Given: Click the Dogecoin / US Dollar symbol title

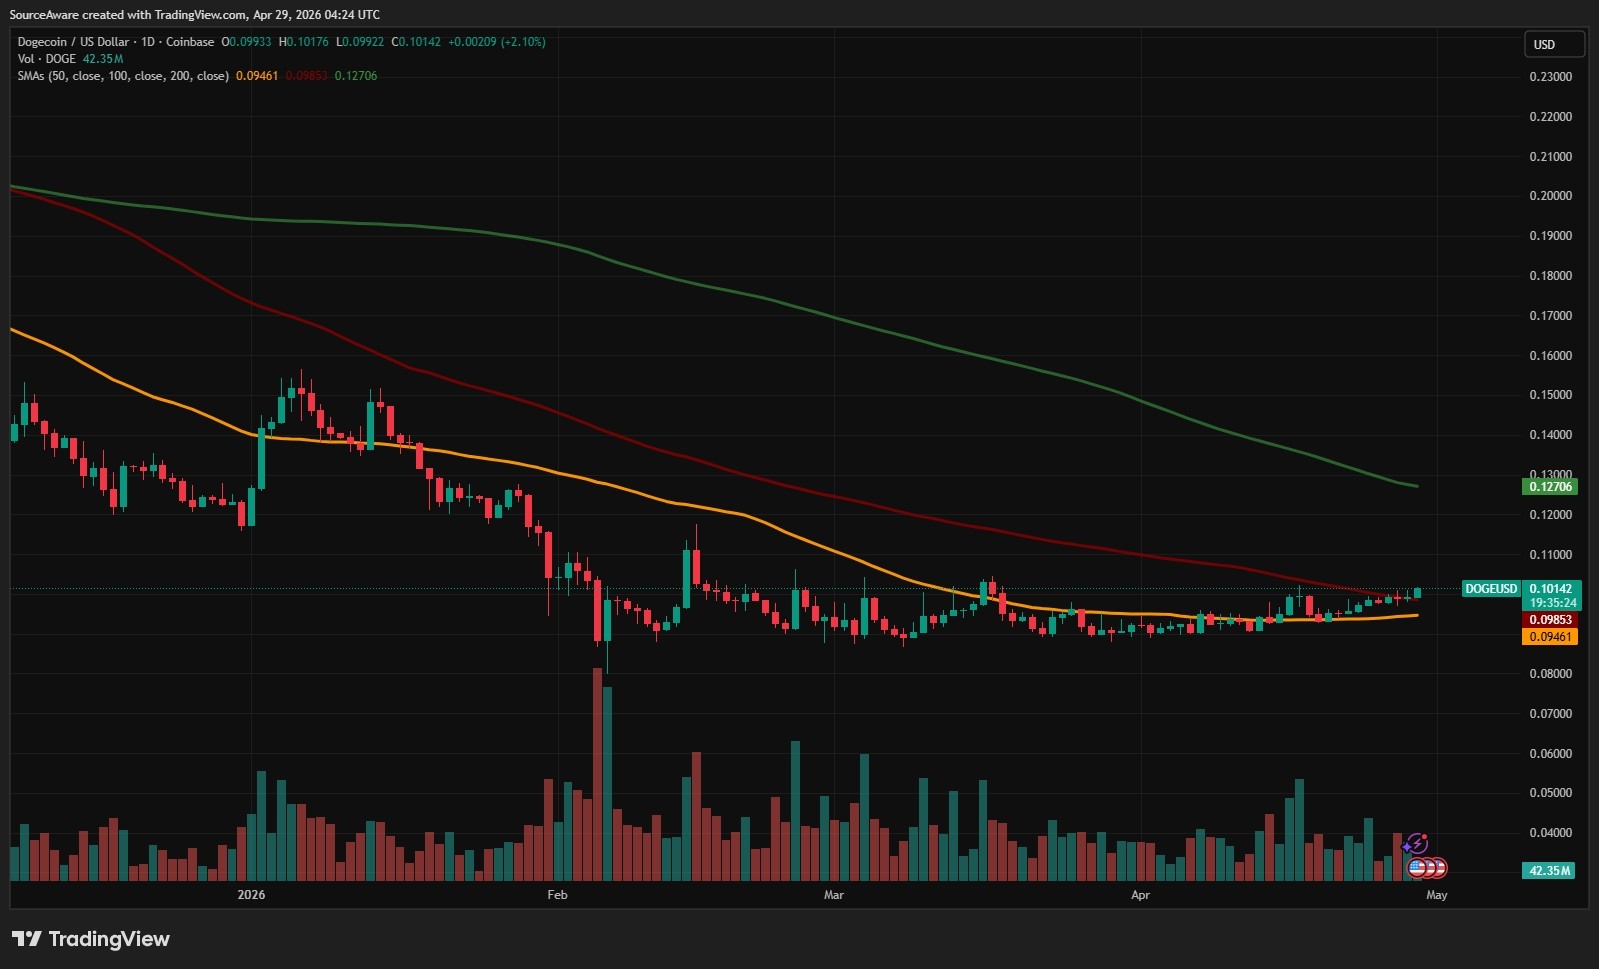Looking at the screenshot, I should (74, 42).
